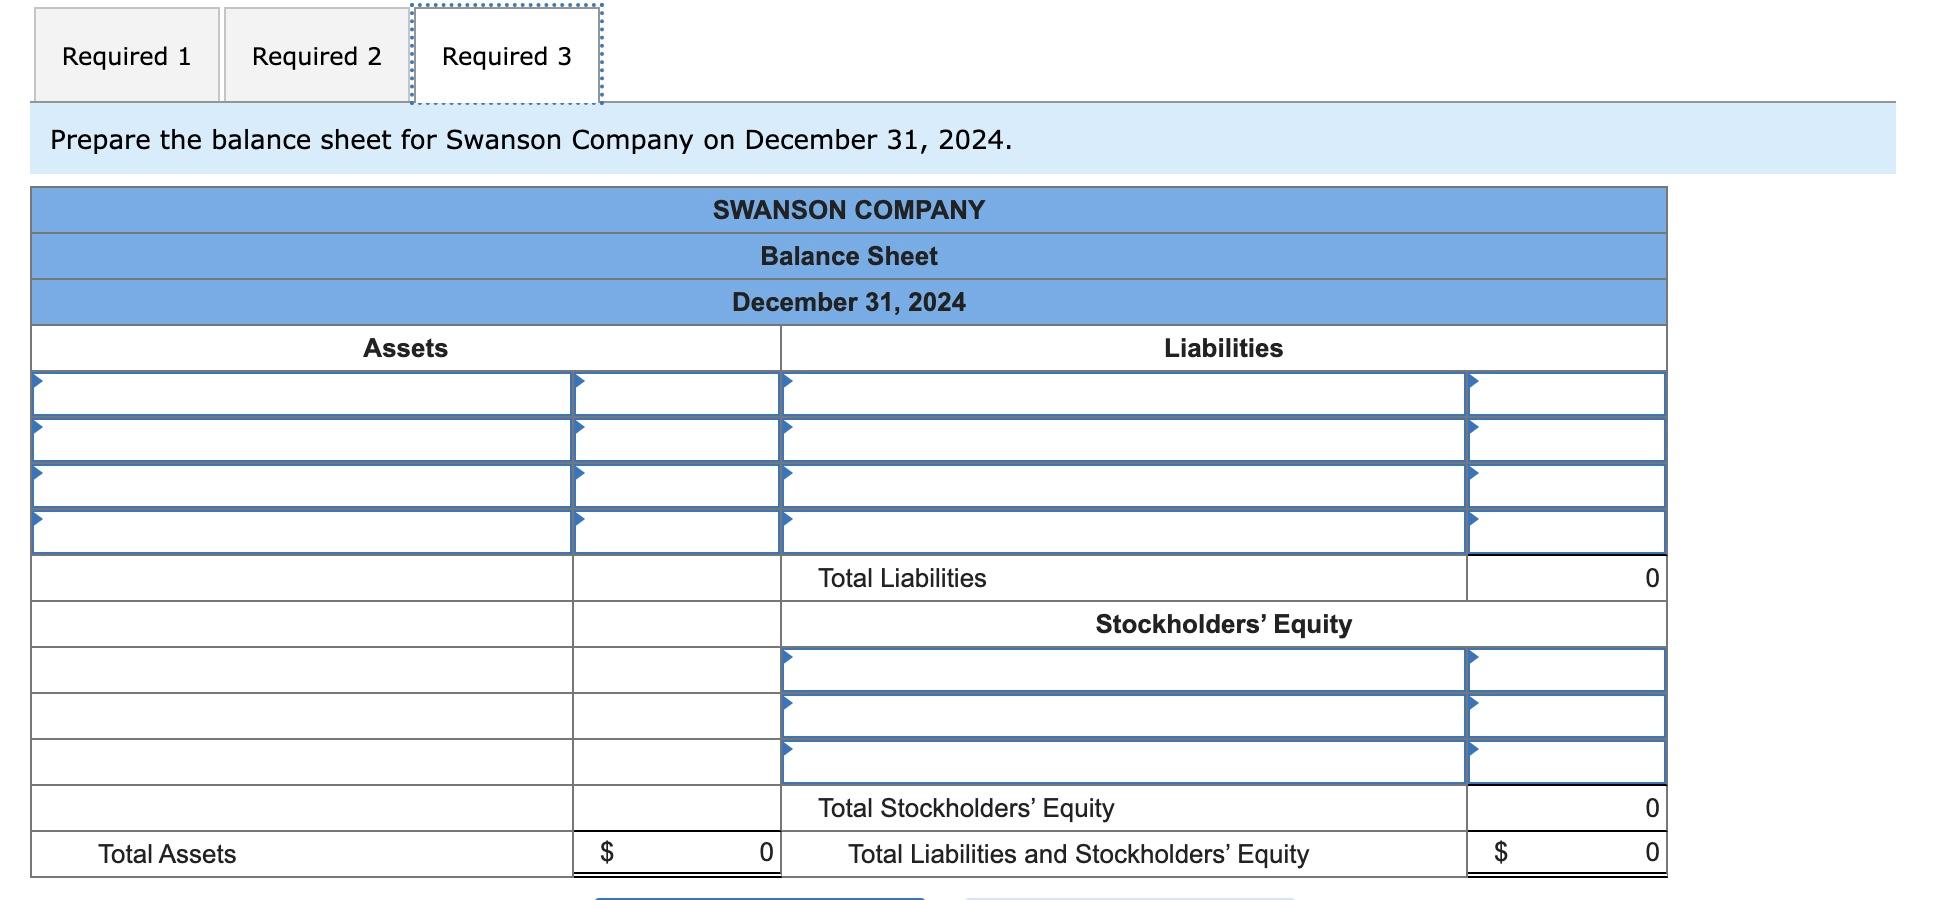Open first asset name dropdown
Screen dimensions: 1940x900
click(x=302, y=394)
